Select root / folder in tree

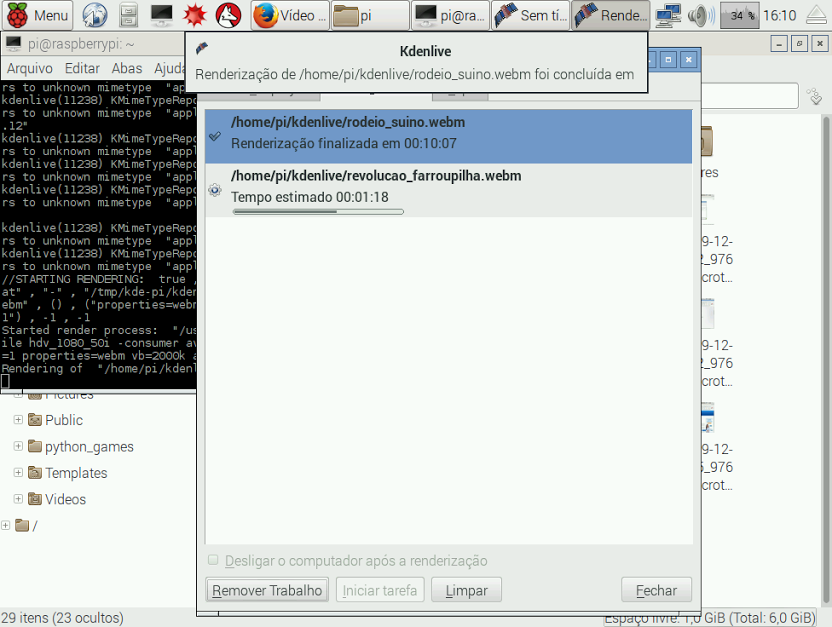point(27,525)
